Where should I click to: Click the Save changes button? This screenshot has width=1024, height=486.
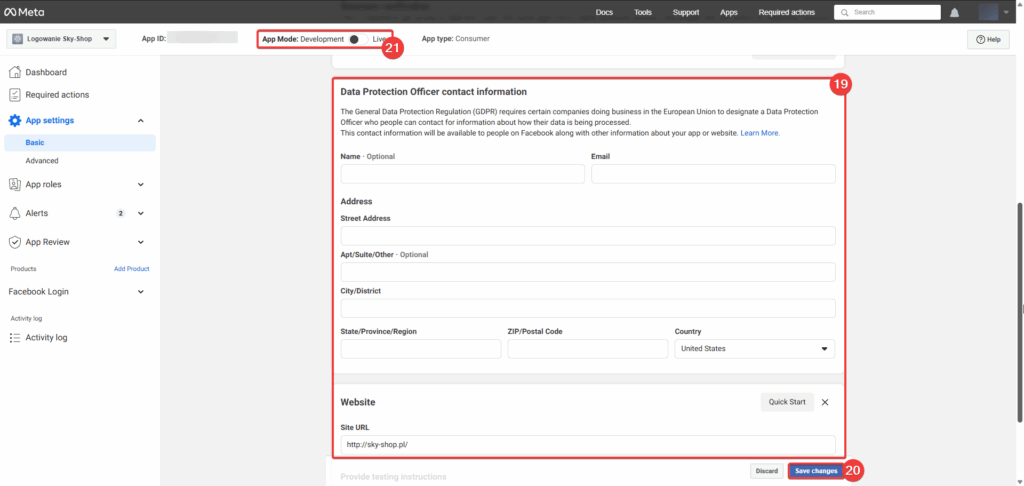tap(815, 470)
